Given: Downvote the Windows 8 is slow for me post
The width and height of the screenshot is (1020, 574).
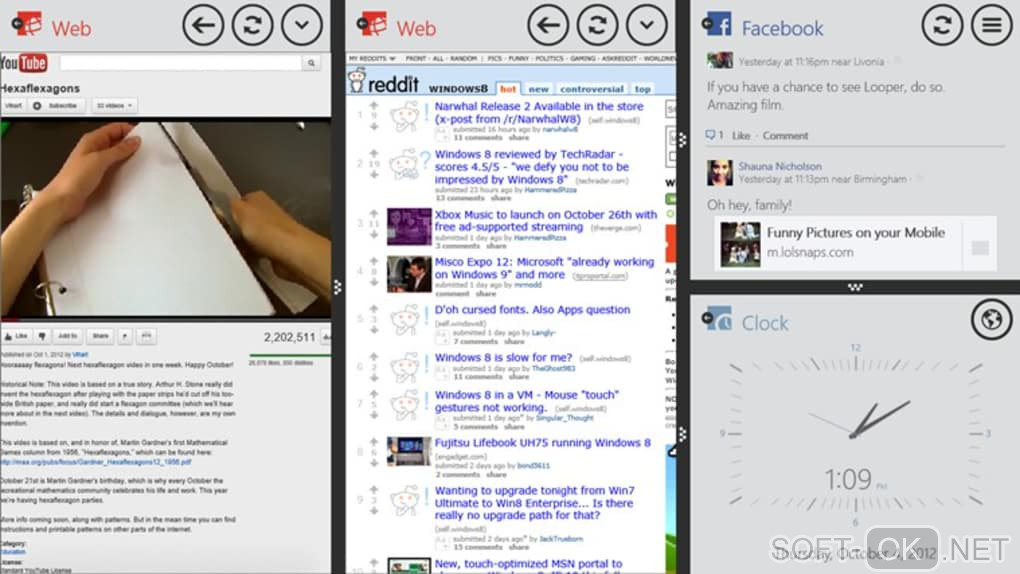Looking at the screenshot, I should [374, 377].
